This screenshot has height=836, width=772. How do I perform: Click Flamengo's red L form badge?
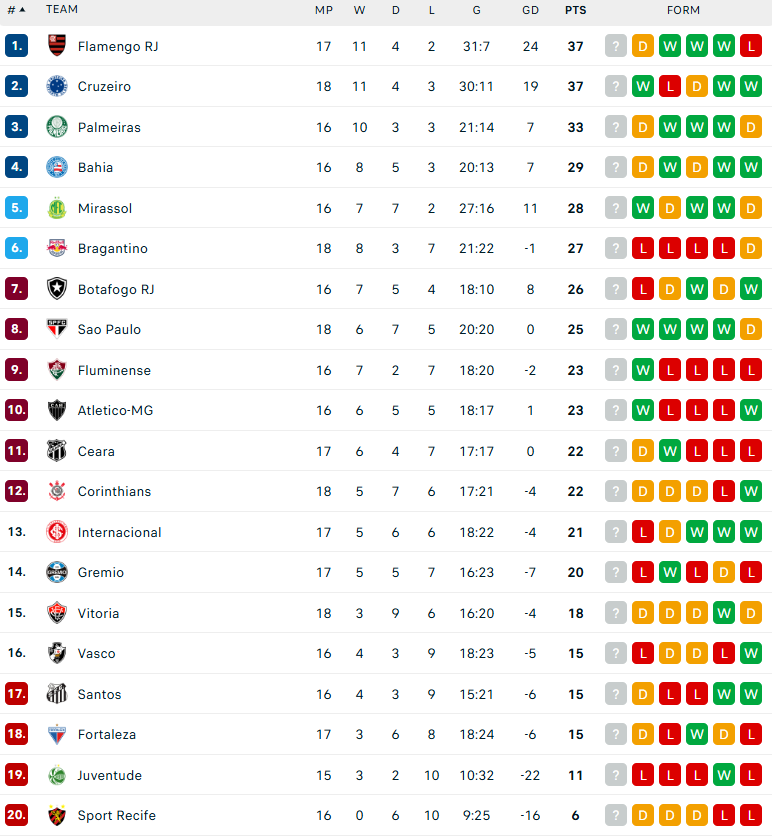coord(751,46)
